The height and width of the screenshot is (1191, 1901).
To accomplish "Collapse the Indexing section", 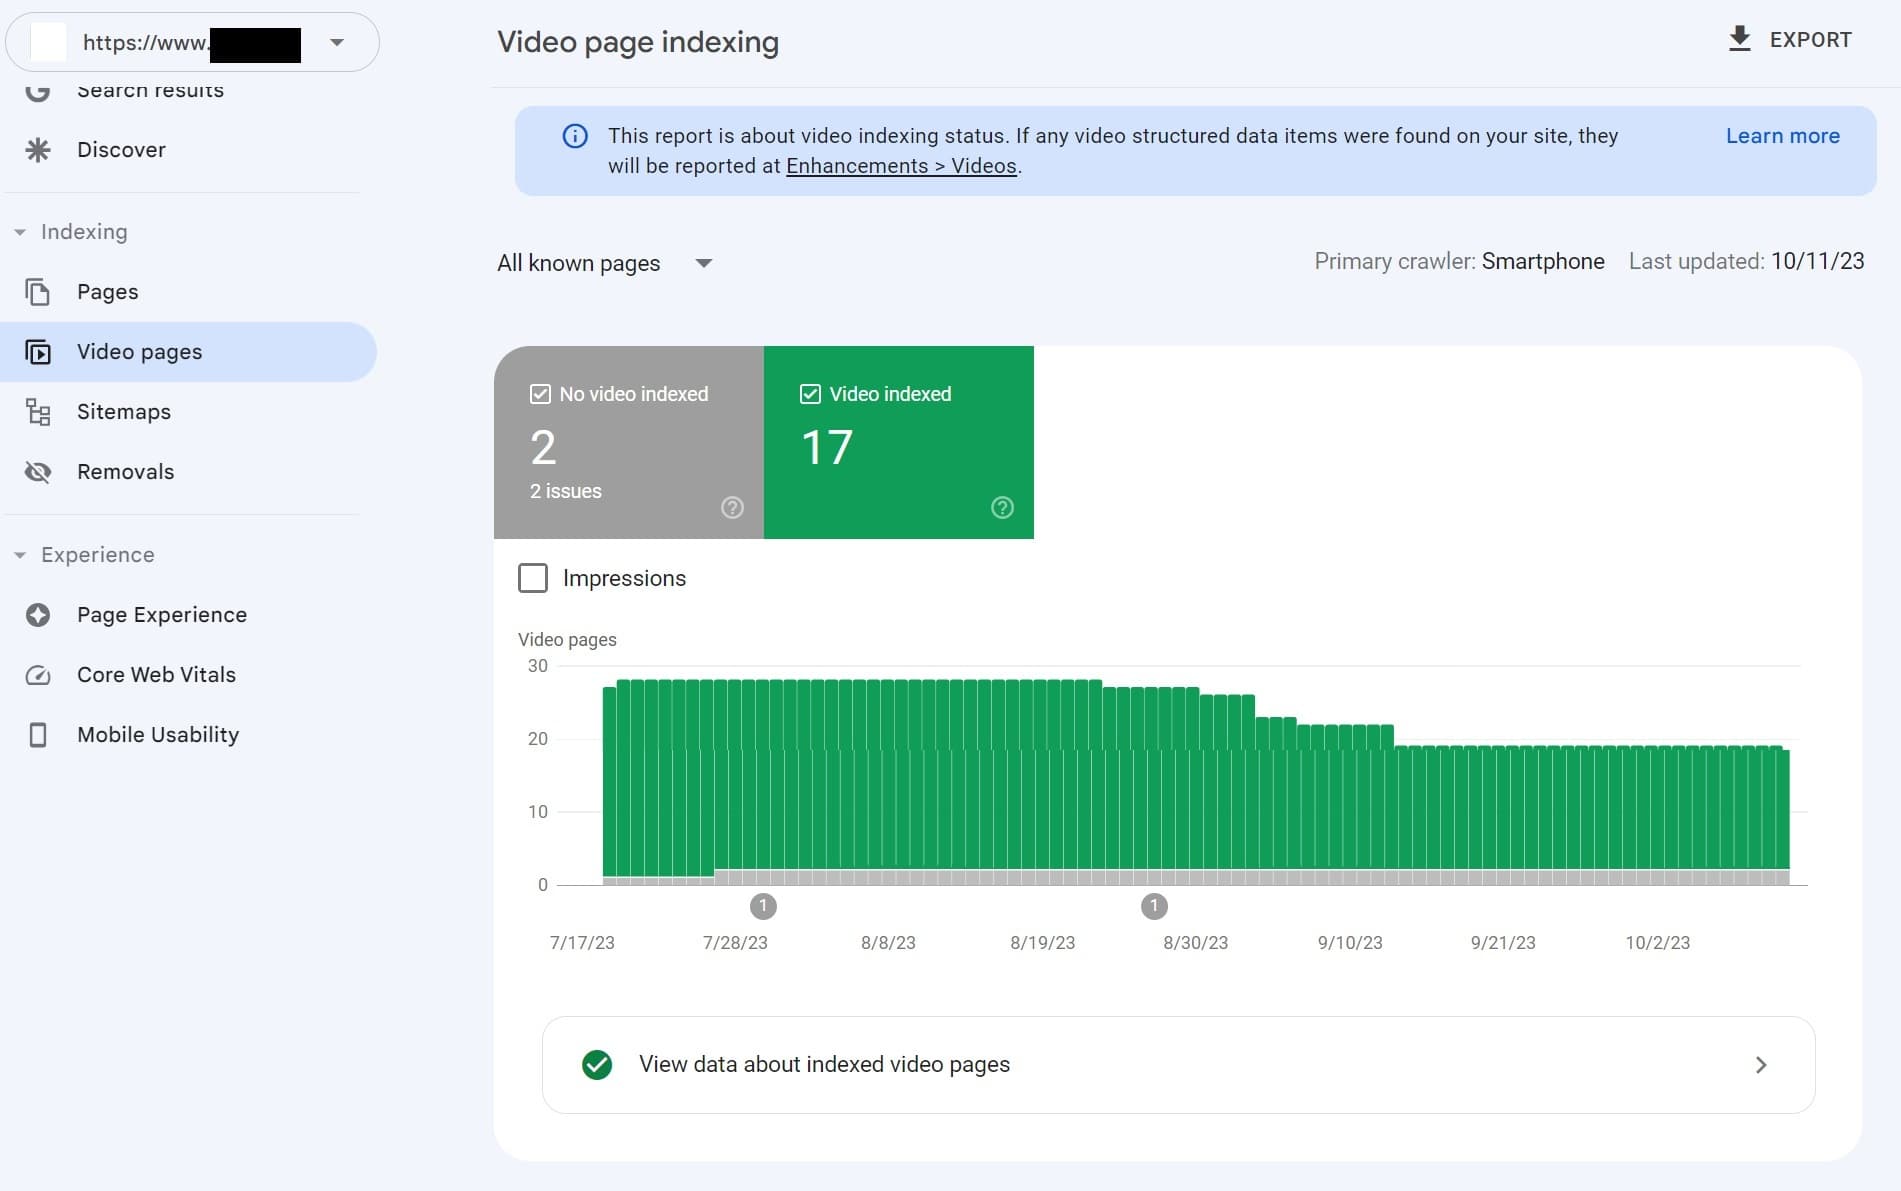I will click(x=20, y=232).
